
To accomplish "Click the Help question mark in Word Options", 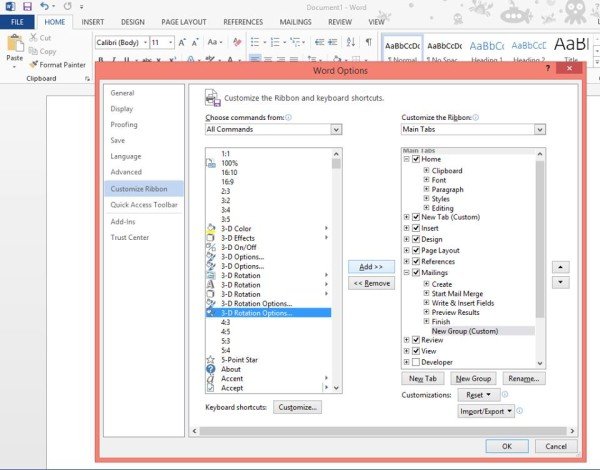I will (548, 68).
